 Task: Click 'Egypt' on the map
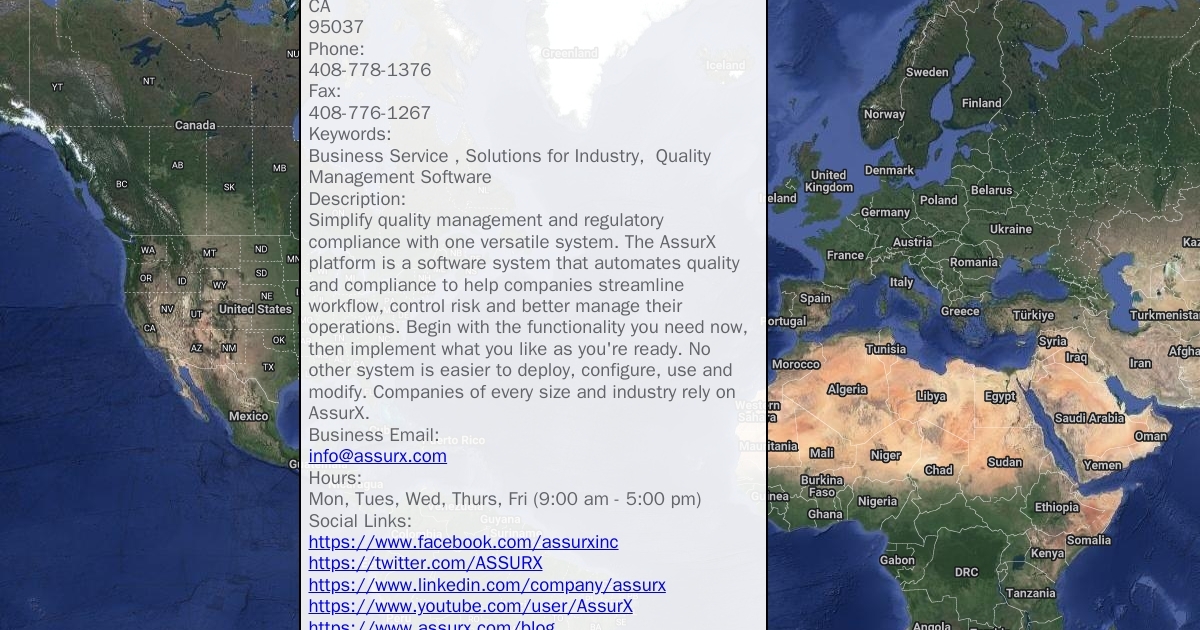[x=1000, y=396]
